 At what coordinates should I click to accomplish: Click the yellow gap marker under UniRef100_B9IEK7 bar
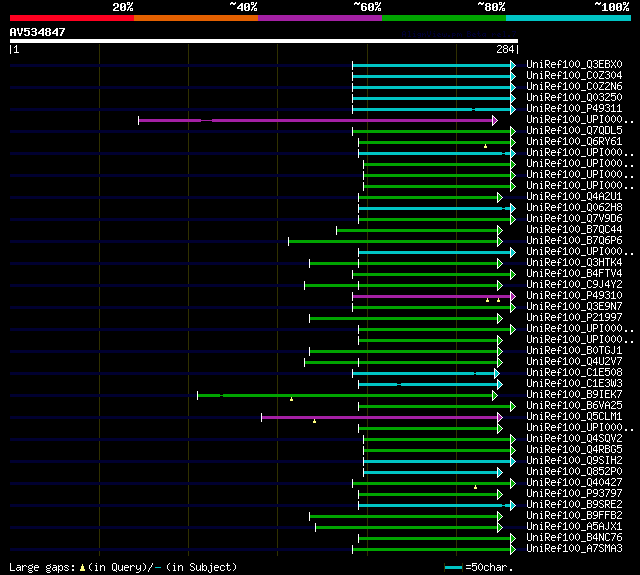(291, 399)
